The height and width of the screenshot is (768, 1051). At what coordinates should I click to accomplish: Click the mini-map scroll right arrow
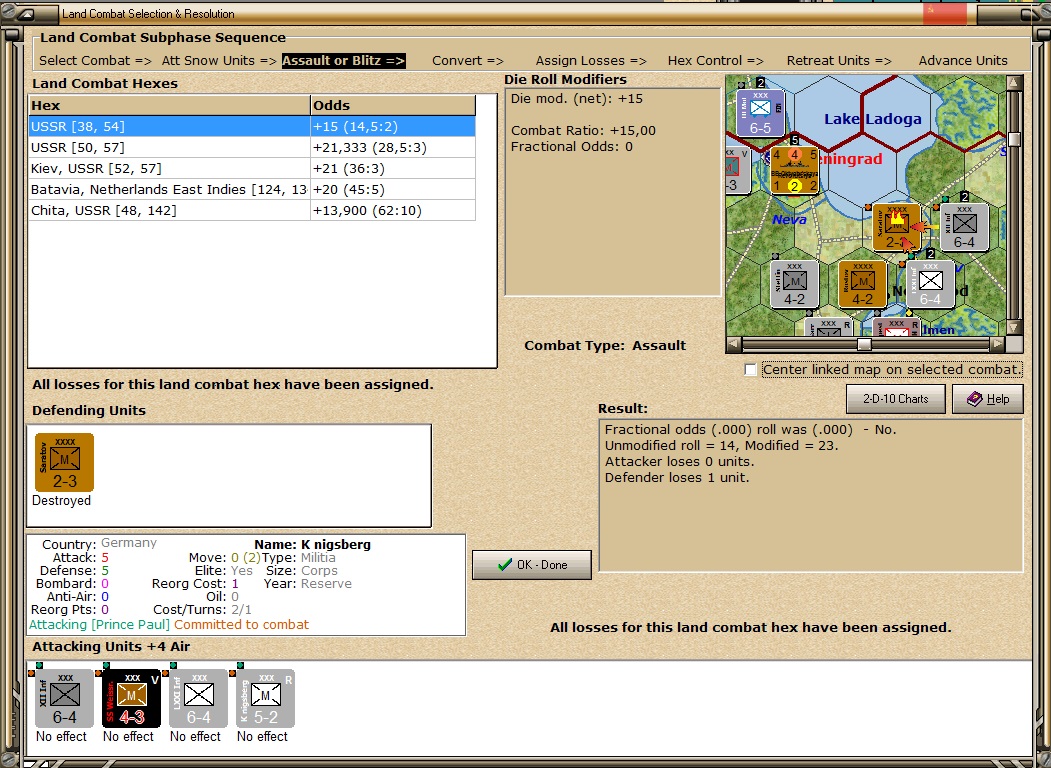point(998,344)
